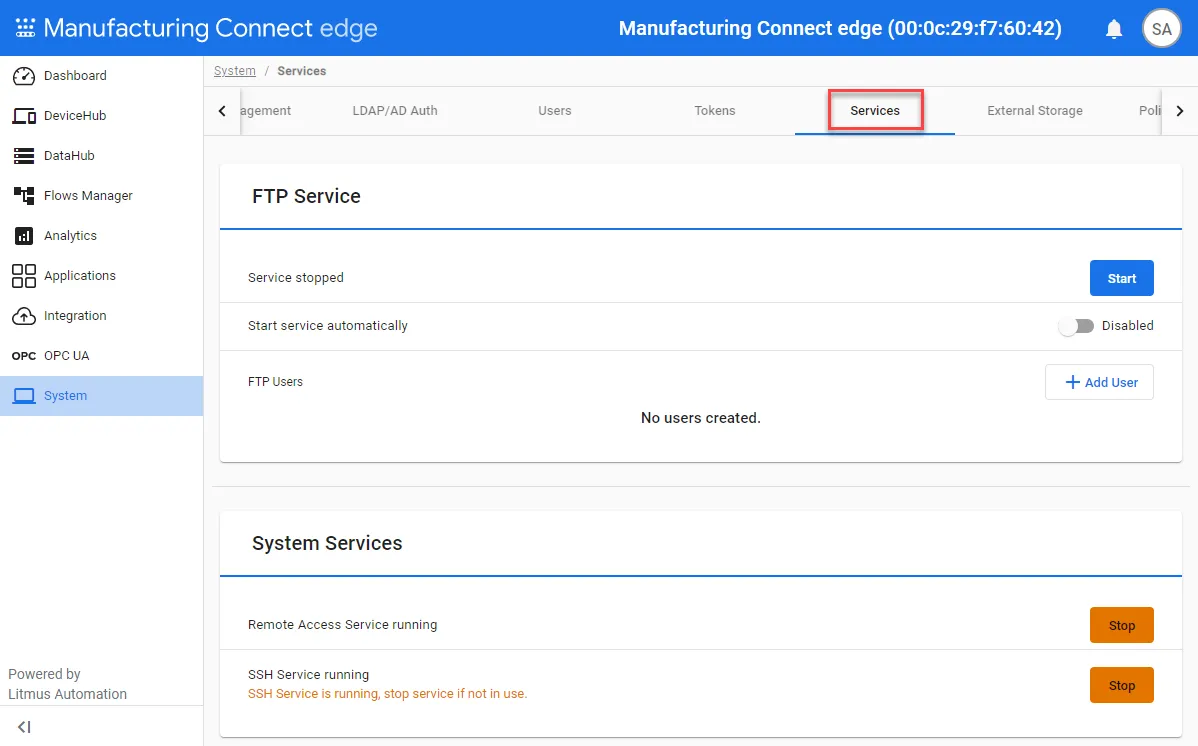This screenshot has height=746, width=1198.
Task: Start the FTP service
Action: coord(1121,278)
